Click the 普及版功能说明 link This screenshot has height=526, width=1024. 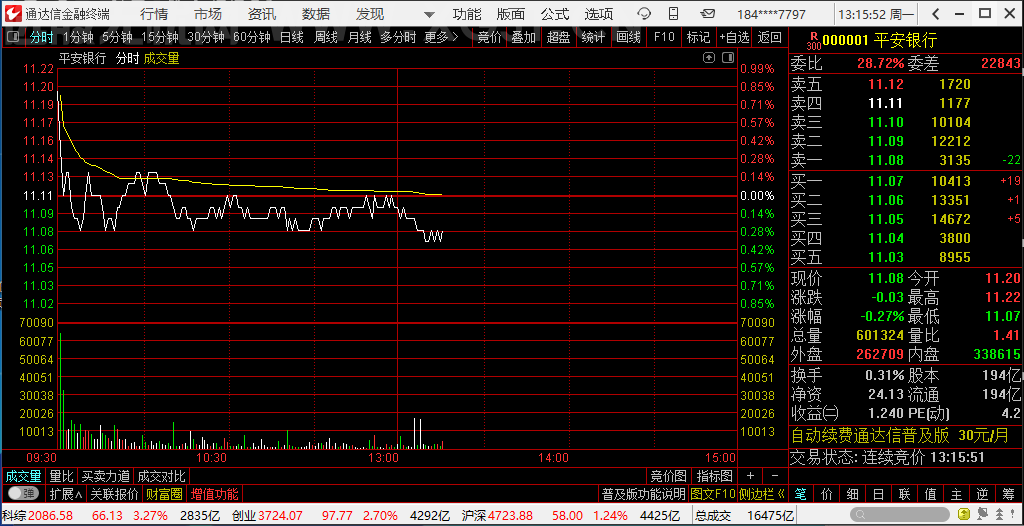[x=643, y=494]
